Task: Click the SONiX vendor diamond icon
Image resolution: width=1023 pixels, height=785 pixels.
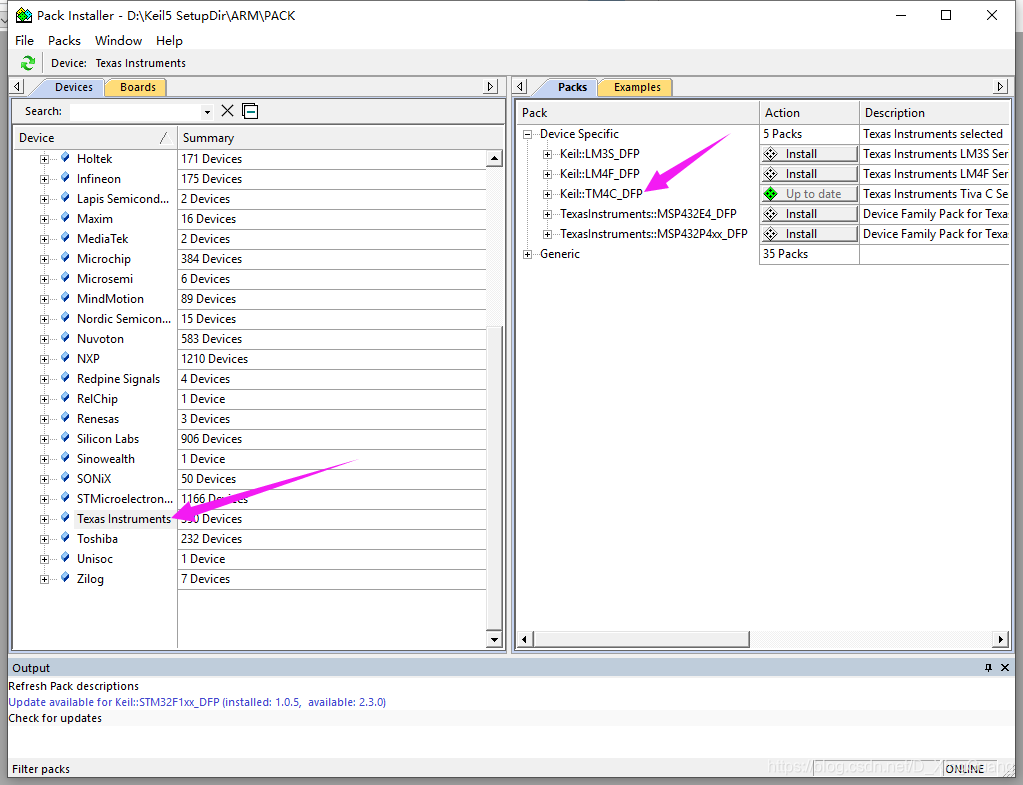Action: pyautogui.click(x=65, y=478)
